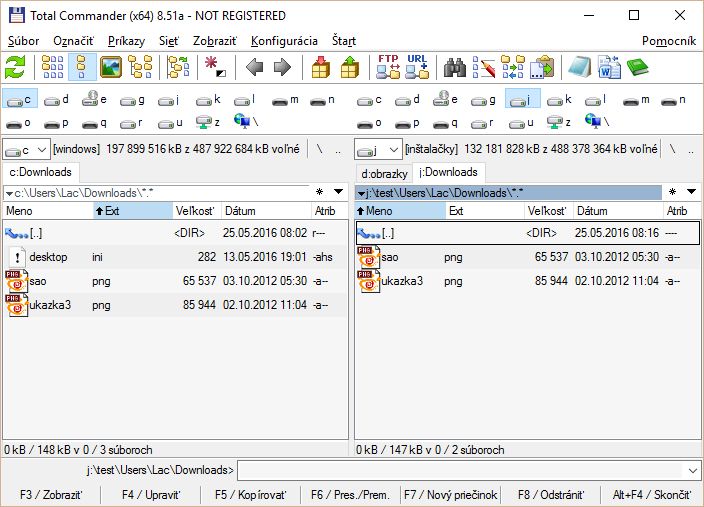The image size is (704, 507).
Task: Open left panel favorites asterisk button
Action: coord(320,192)
